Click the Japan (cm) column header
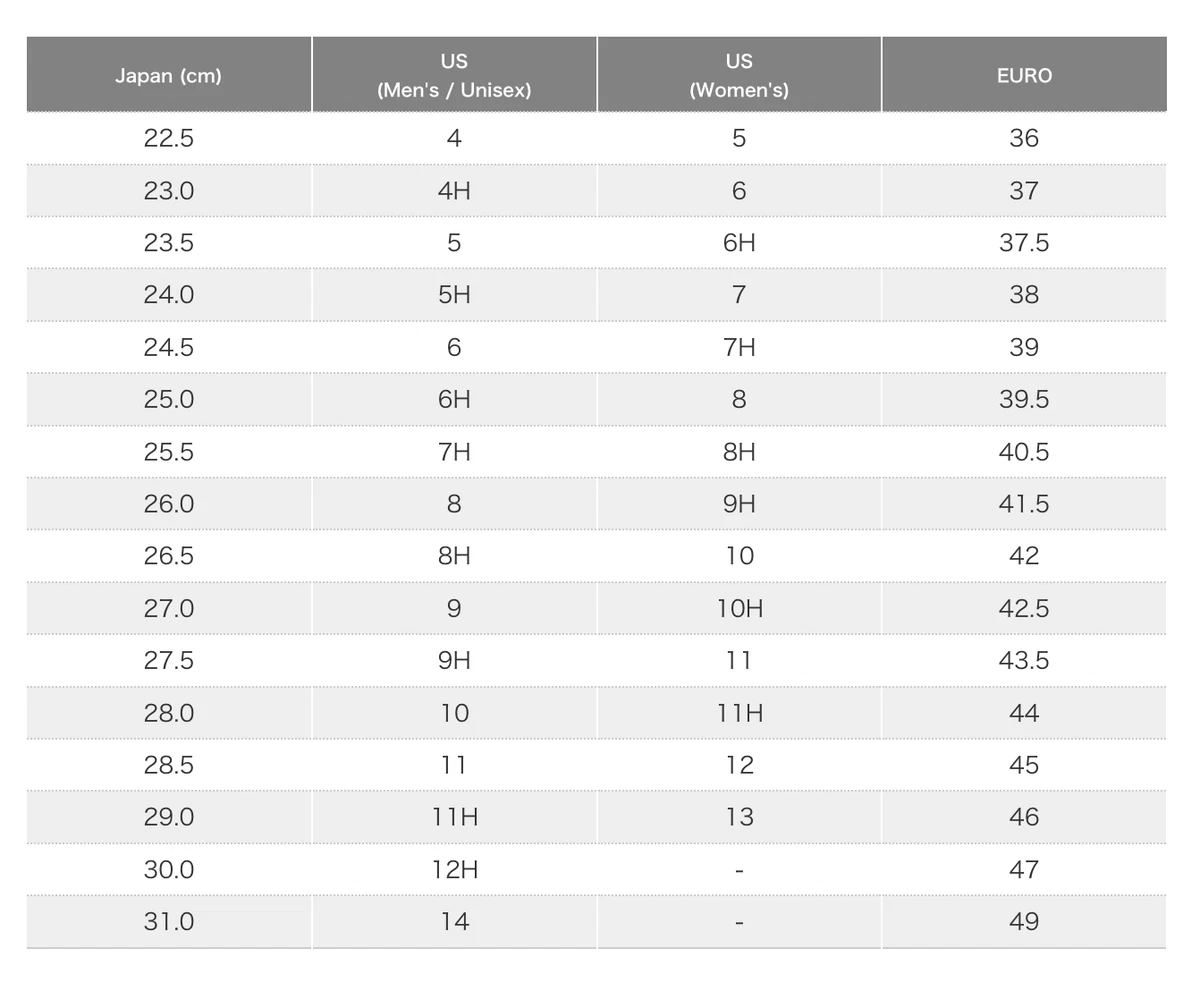Viewport: 1200px width, 991px height. click(x=168, y=75)
